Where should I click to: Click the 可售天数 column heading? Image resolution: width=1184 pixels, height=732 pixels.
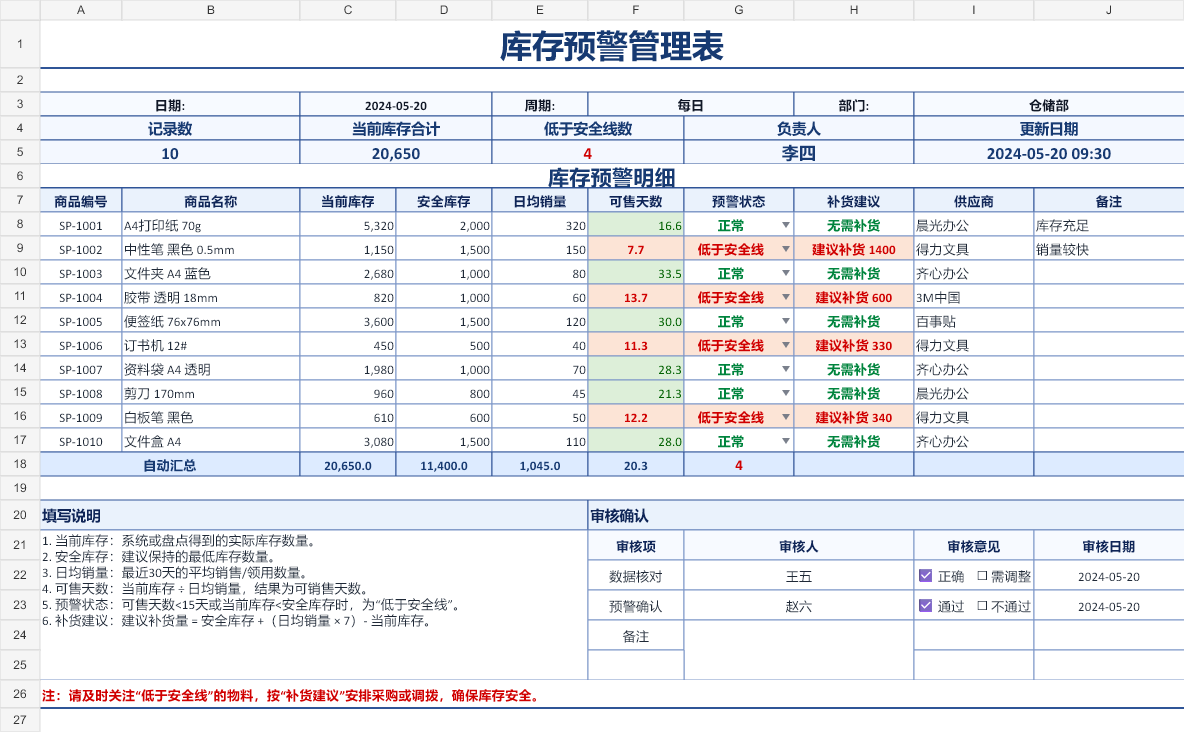pyautogui.click(x=636, y=202)
